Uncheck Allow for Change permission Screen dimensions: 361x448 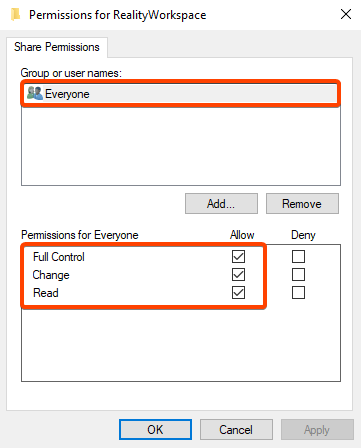(238, 275)
